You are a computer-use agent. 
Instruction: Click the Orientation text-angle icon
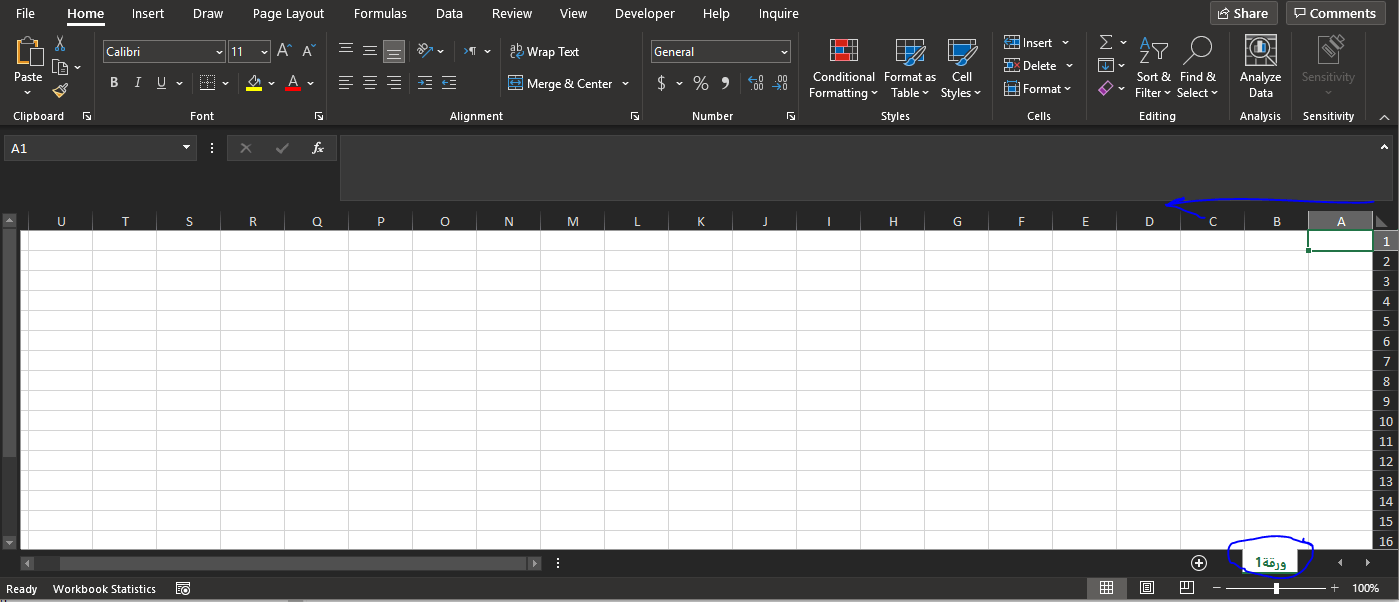coord(425,51)
